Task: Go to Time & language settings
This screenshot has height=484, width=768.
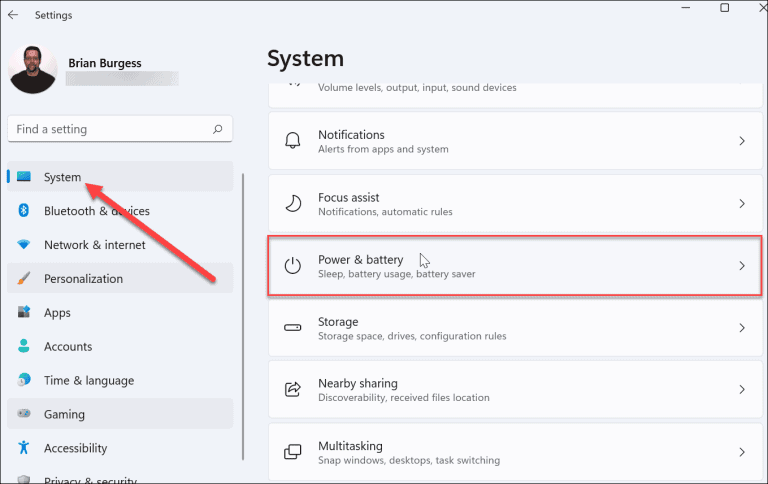Action: click(x=88, y=381)
